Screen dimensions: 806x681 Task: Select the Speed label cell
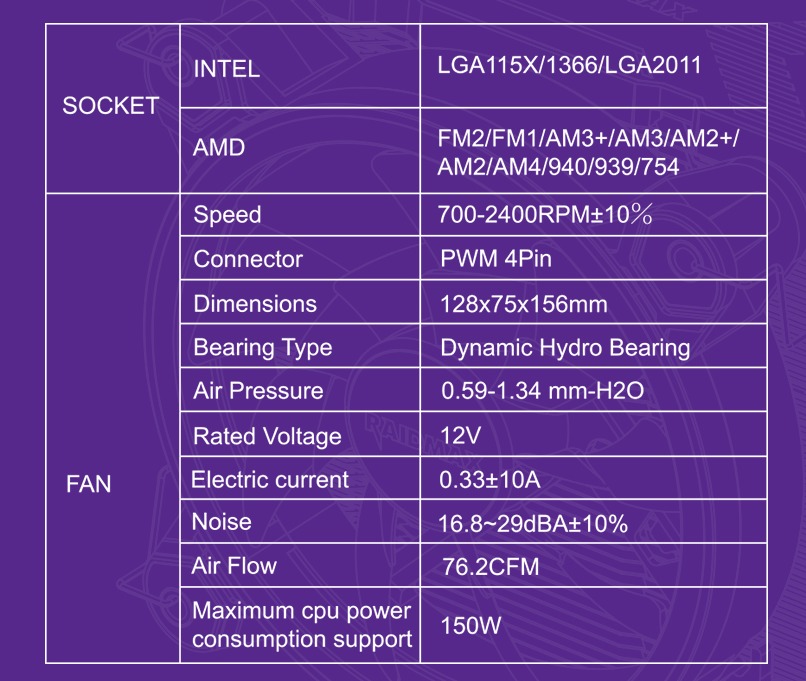tap(300, 215)
